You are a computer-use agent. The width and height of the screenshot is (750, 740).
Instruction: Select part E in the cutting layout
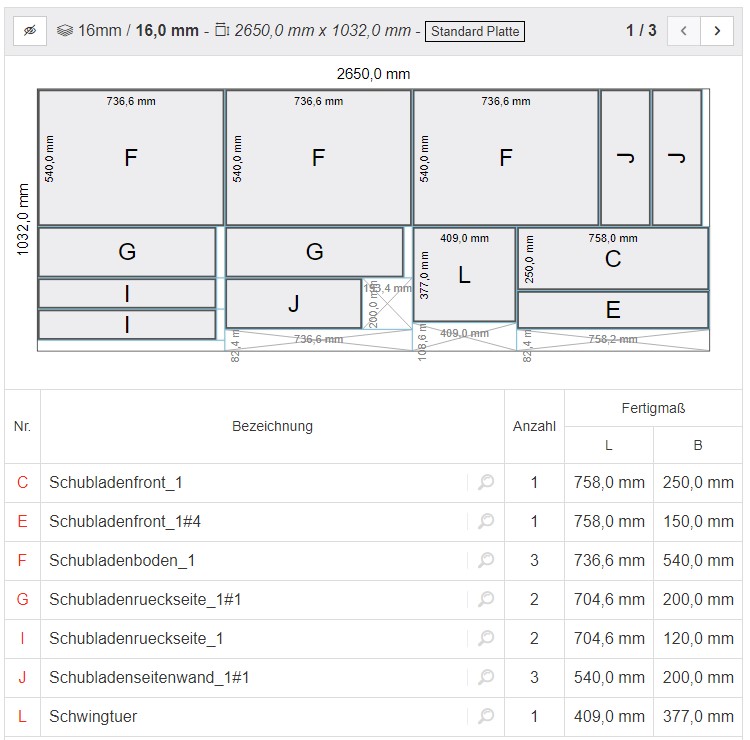pos(613,310)
